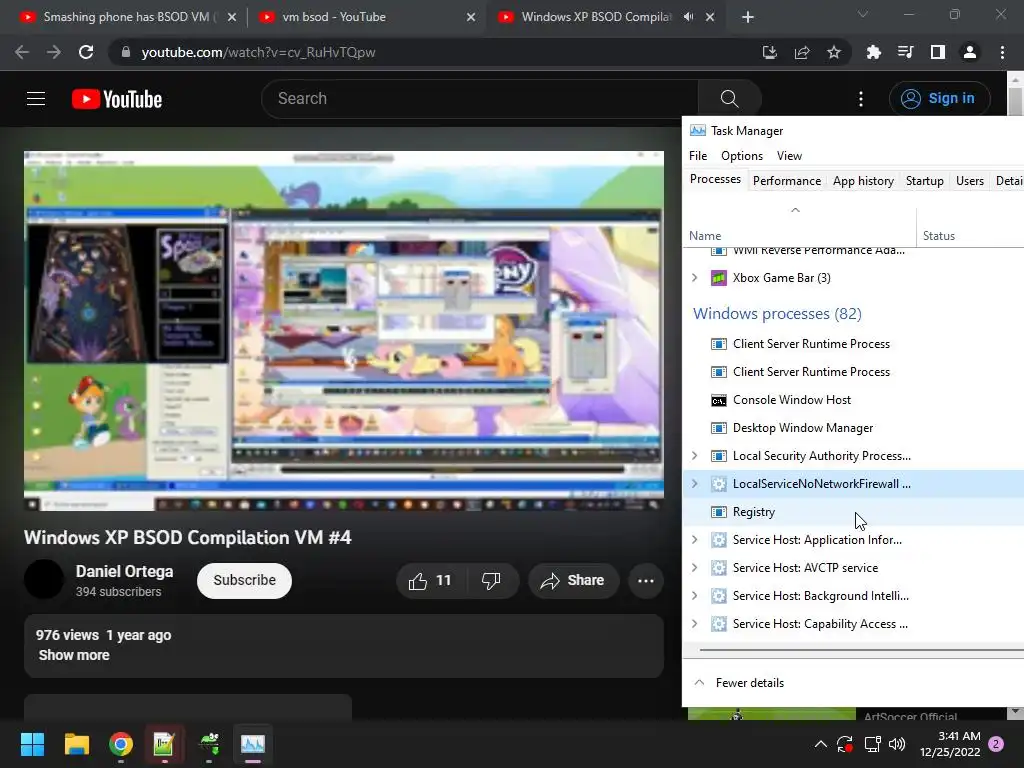Viewport: 1024px width, 768px height.
Task: Open the clock showing 3:41 AM
Action: [x=950, y=744]
